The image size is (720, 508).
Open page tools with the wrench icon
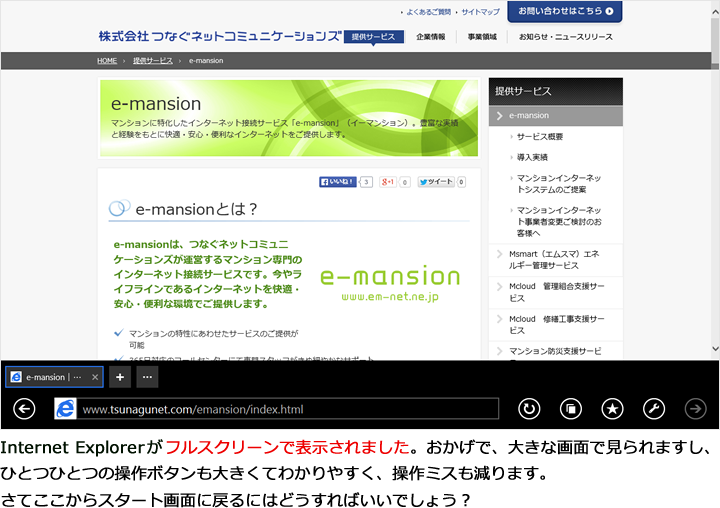click(x=654, y=409)
